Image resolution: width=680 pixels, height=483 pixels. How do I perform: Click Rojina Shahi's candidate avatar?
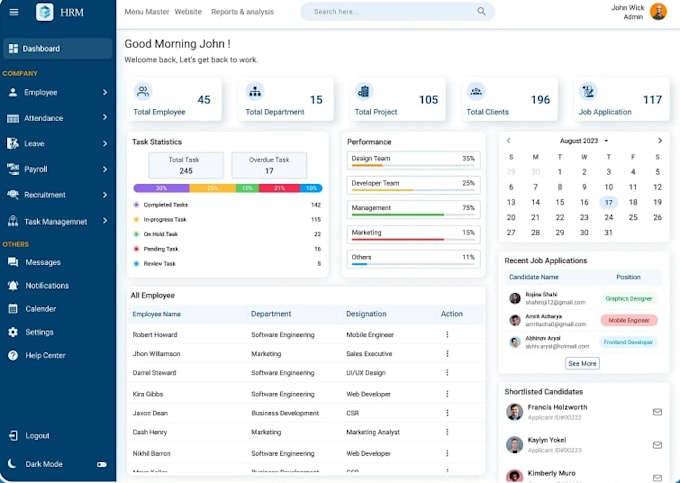[515, 298]
